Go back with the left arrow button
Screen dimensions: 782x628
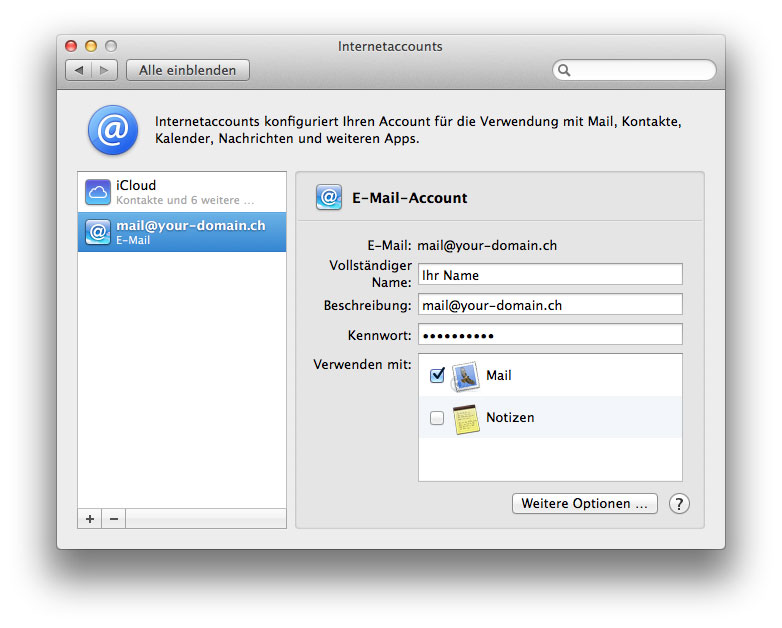point(79,70)
